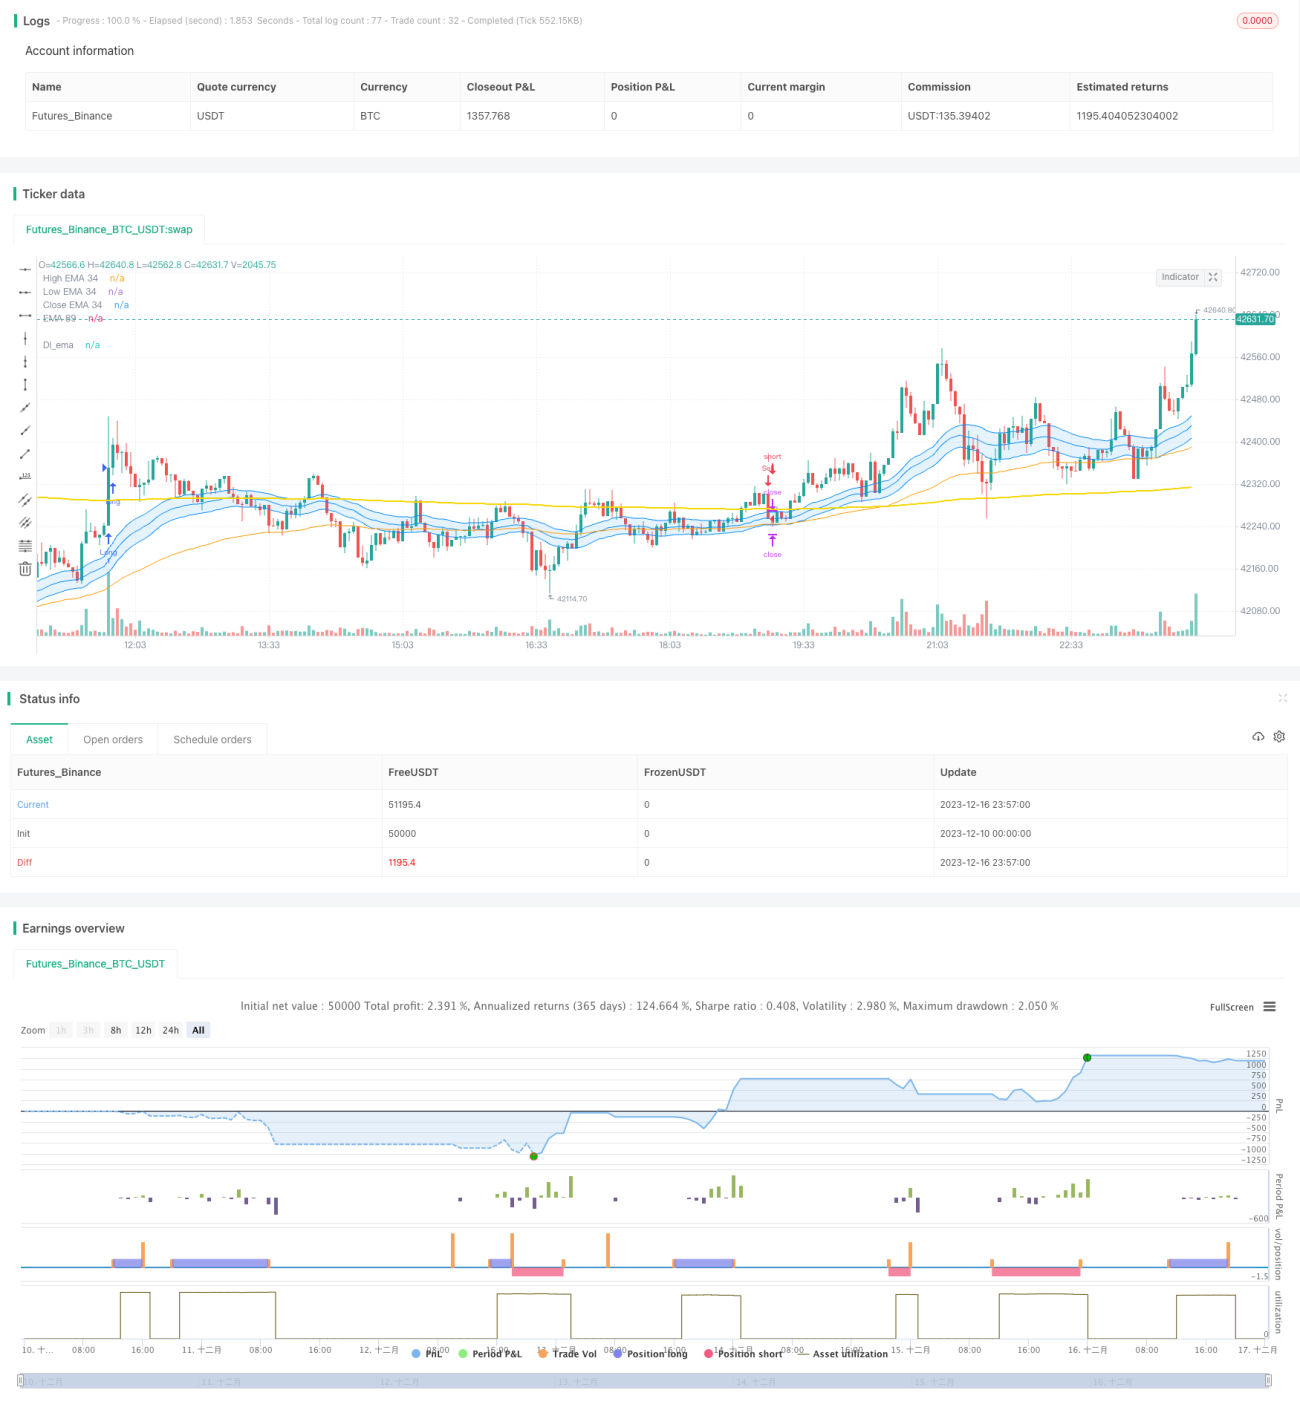Select the parallel channel lines tool
This screenshot has width=1300, height=1410.
coord(25,499)
